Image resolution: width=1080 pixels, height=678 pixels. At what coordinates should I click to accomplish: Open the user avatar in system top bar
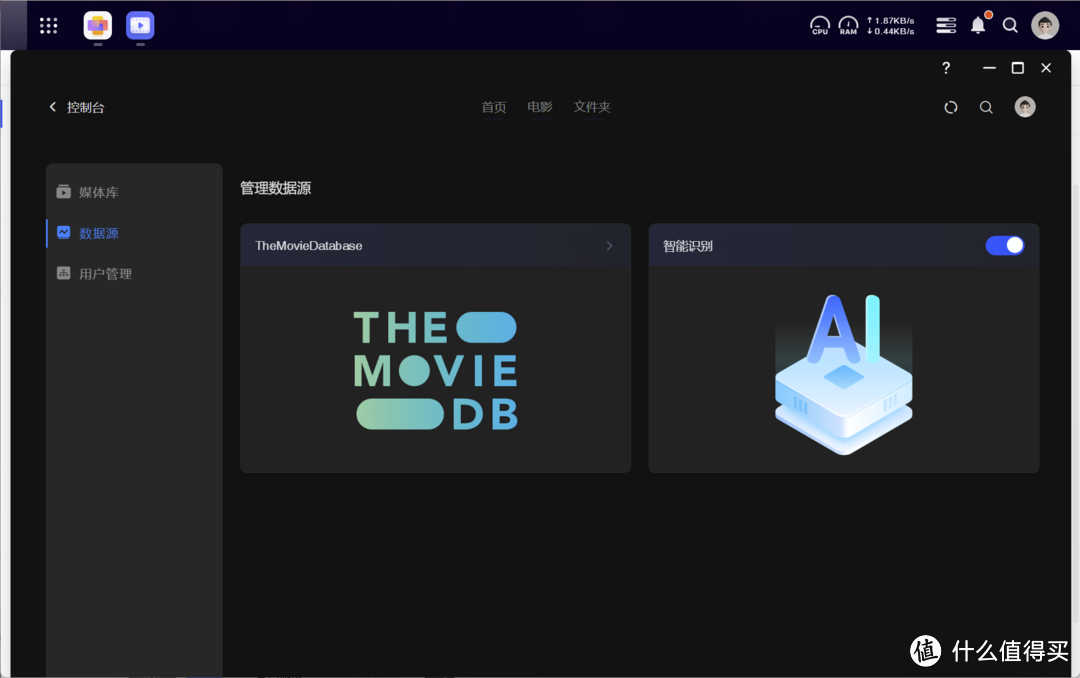(x=1045, y=25)
